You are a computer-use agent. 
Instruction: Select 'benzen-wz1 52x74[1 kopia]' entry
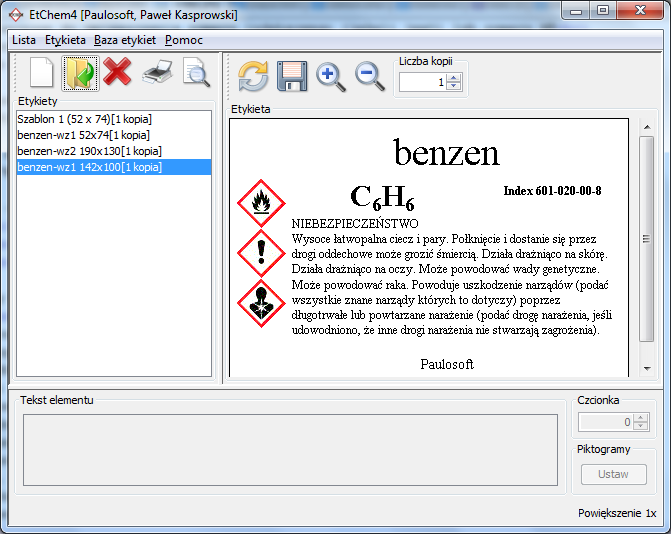tap(114, 135)
